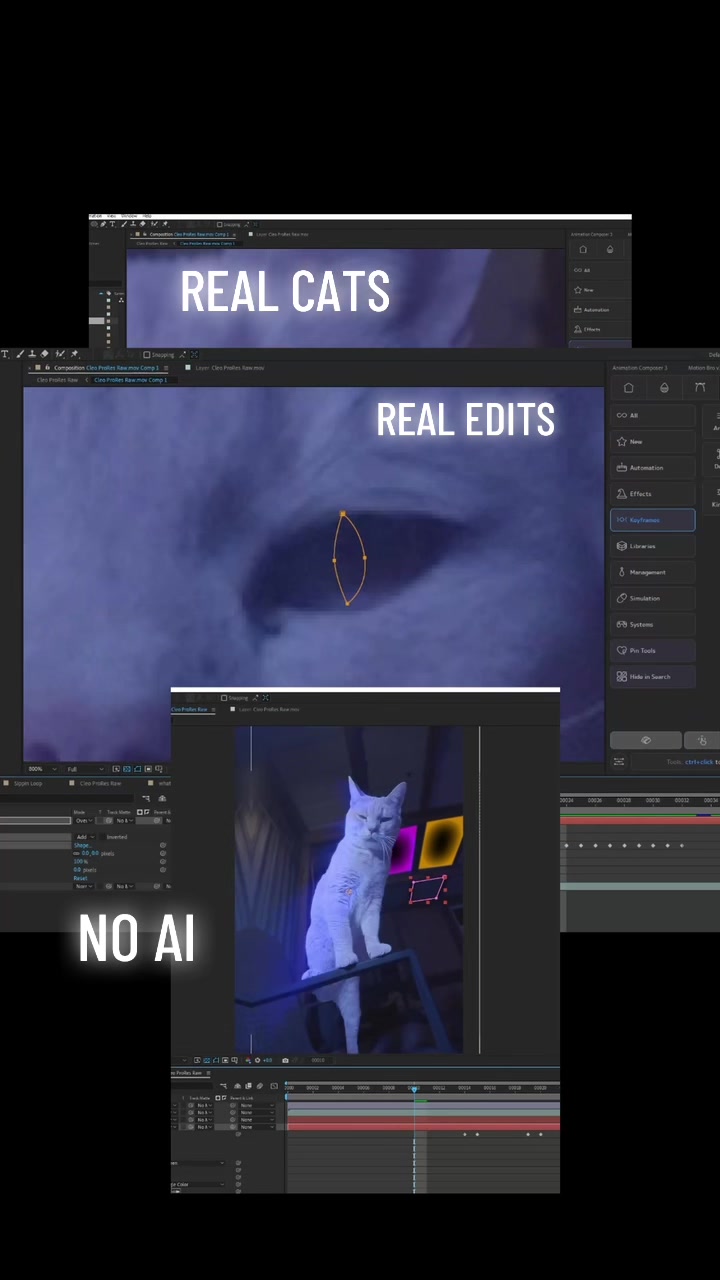
Task: Click Animation Composer home icon in middle window
Action: coord(628,388)
